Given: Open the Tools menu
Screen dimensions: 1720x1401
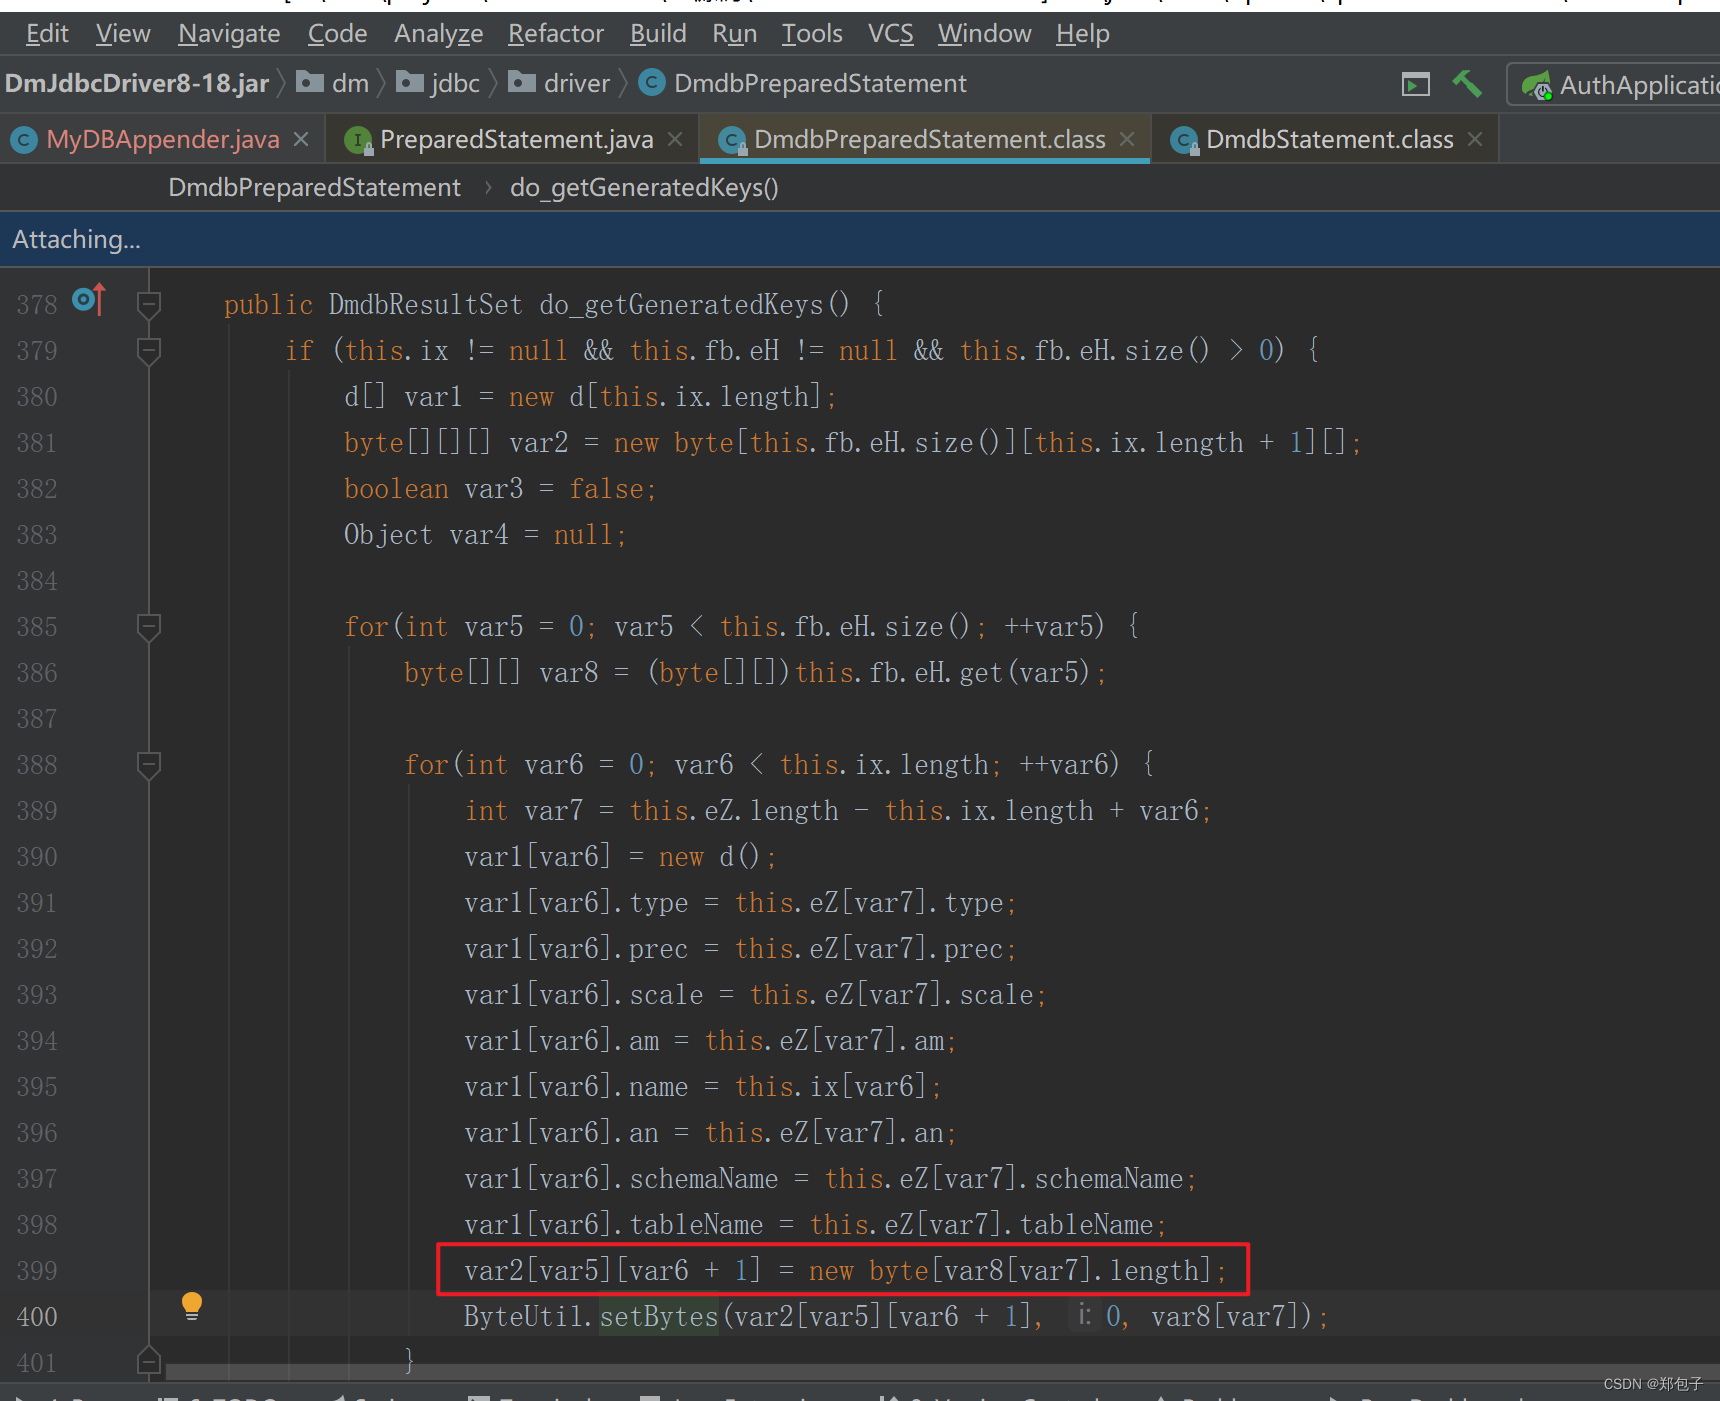Looking at the screenshot, I should [x=812, y=34].
